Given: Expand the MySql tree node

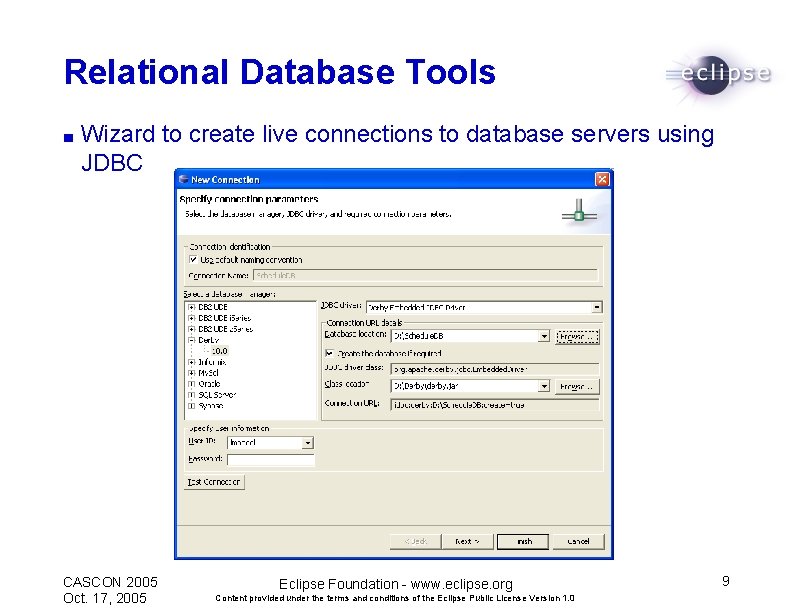Looking at the screenshot, I should point(191,373).
